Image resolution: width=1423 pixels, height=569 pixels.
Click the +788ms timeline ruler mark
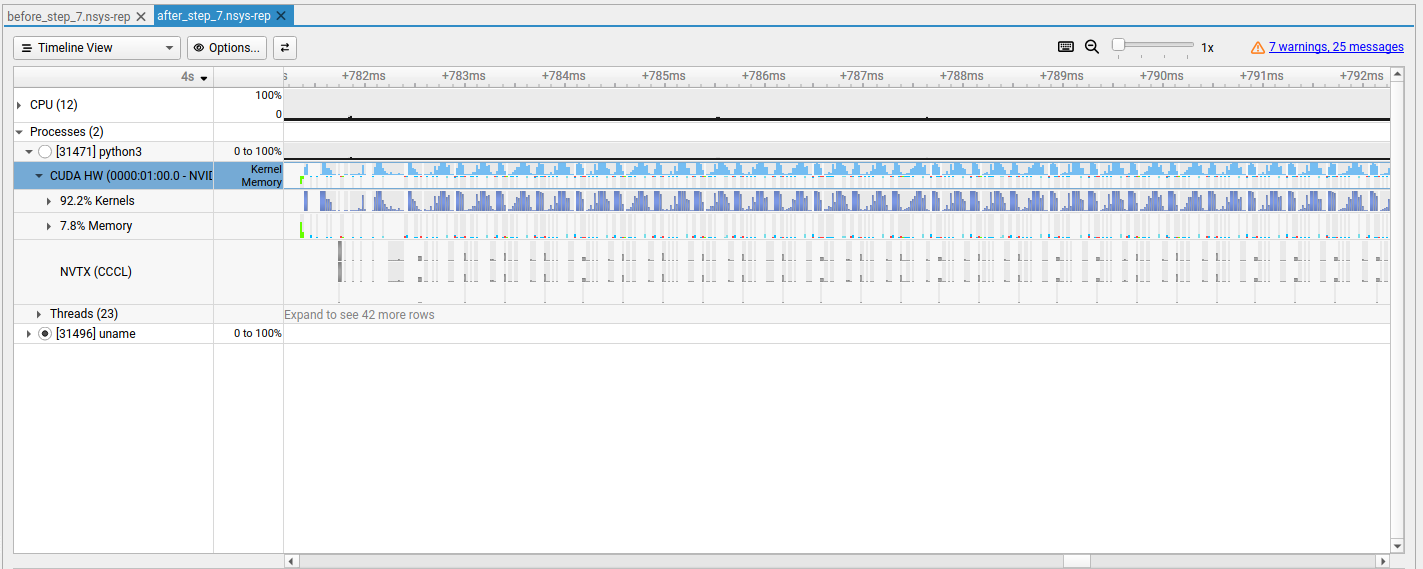962,76
